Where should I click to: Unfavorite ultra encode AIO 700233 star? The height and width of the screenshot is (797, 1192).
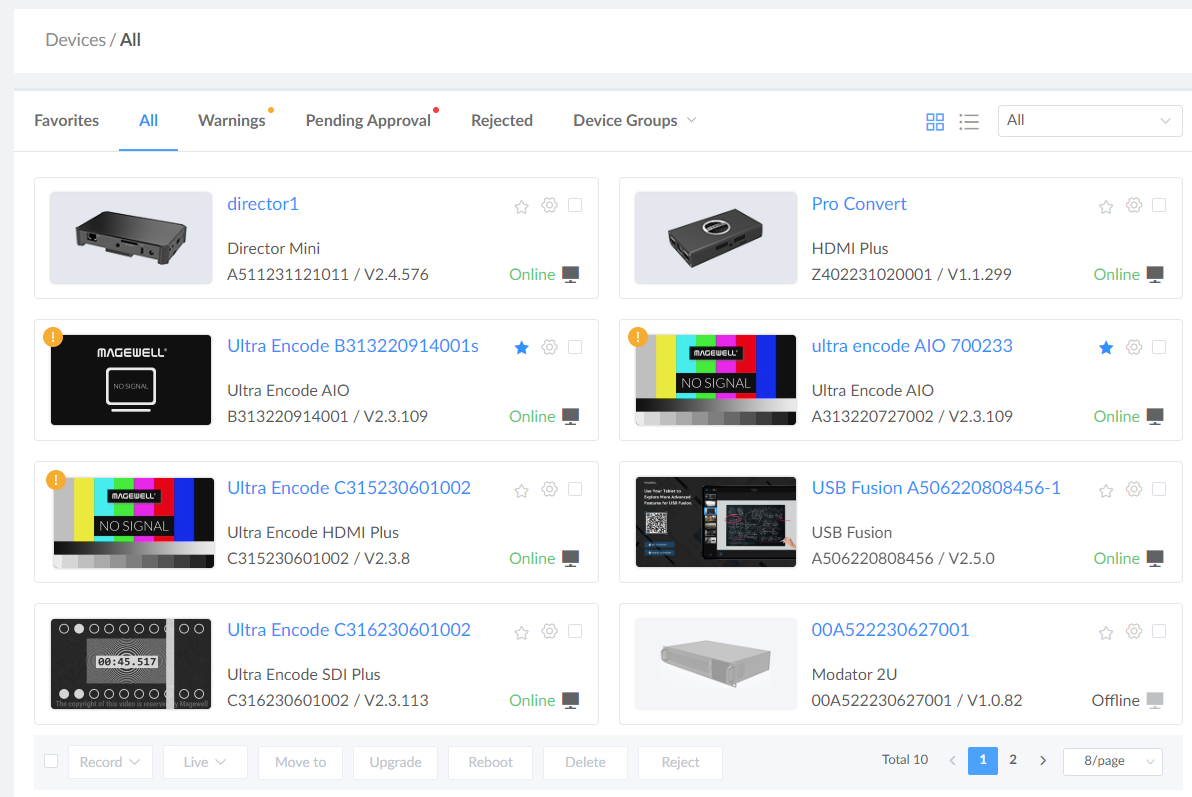point(1106,348)
